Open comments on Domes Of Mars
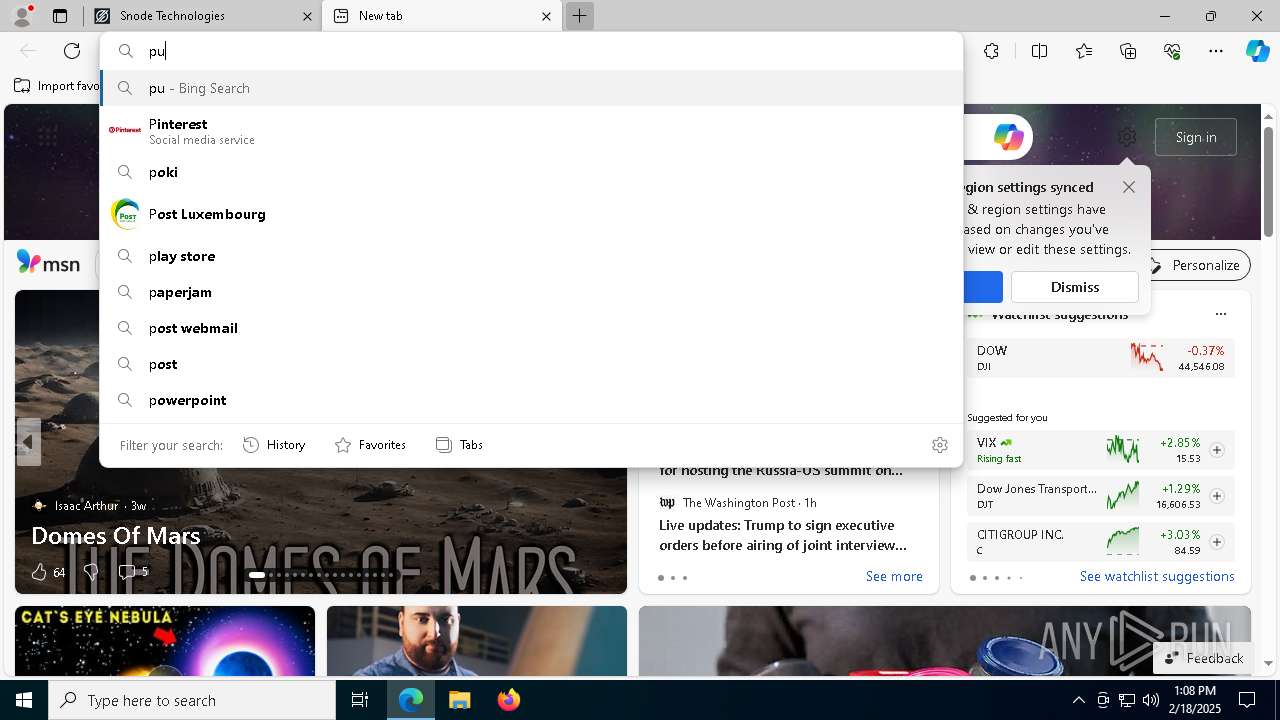Image resolution: width=1280 pixels, height=720 pixels. pyautogui.click(x=127, y=572)
